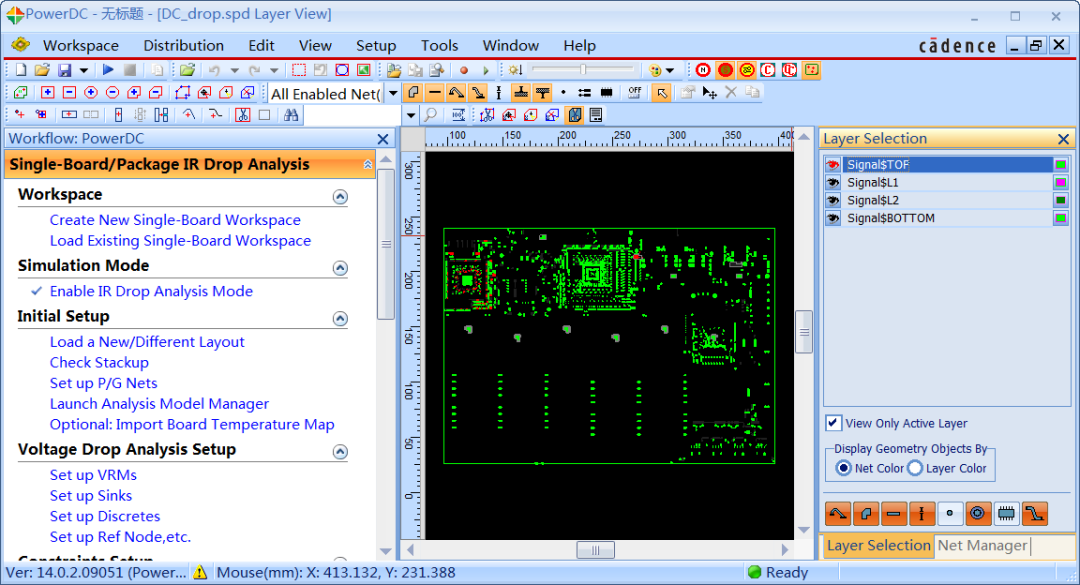Click the layout canvas horizontal scrollbar thumb

[x=596, y=550]
